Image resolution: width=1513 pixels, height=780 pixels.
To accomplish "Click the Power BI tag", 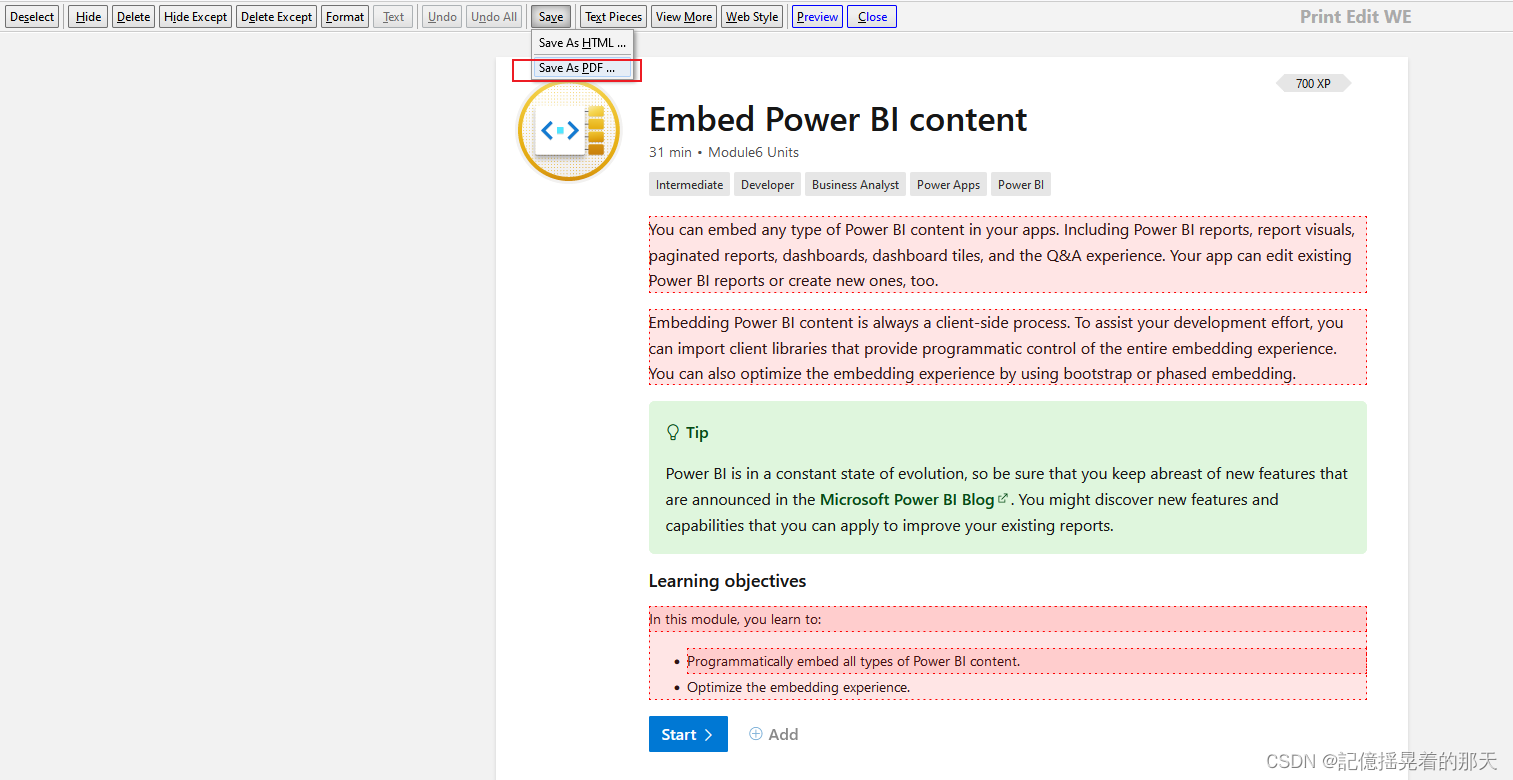I will tap(1021, 185).
